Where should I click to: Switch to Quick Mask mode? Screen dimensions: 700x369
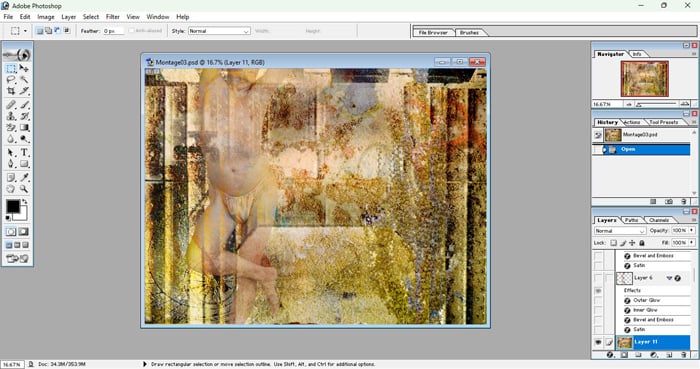[x=24, y=232]
